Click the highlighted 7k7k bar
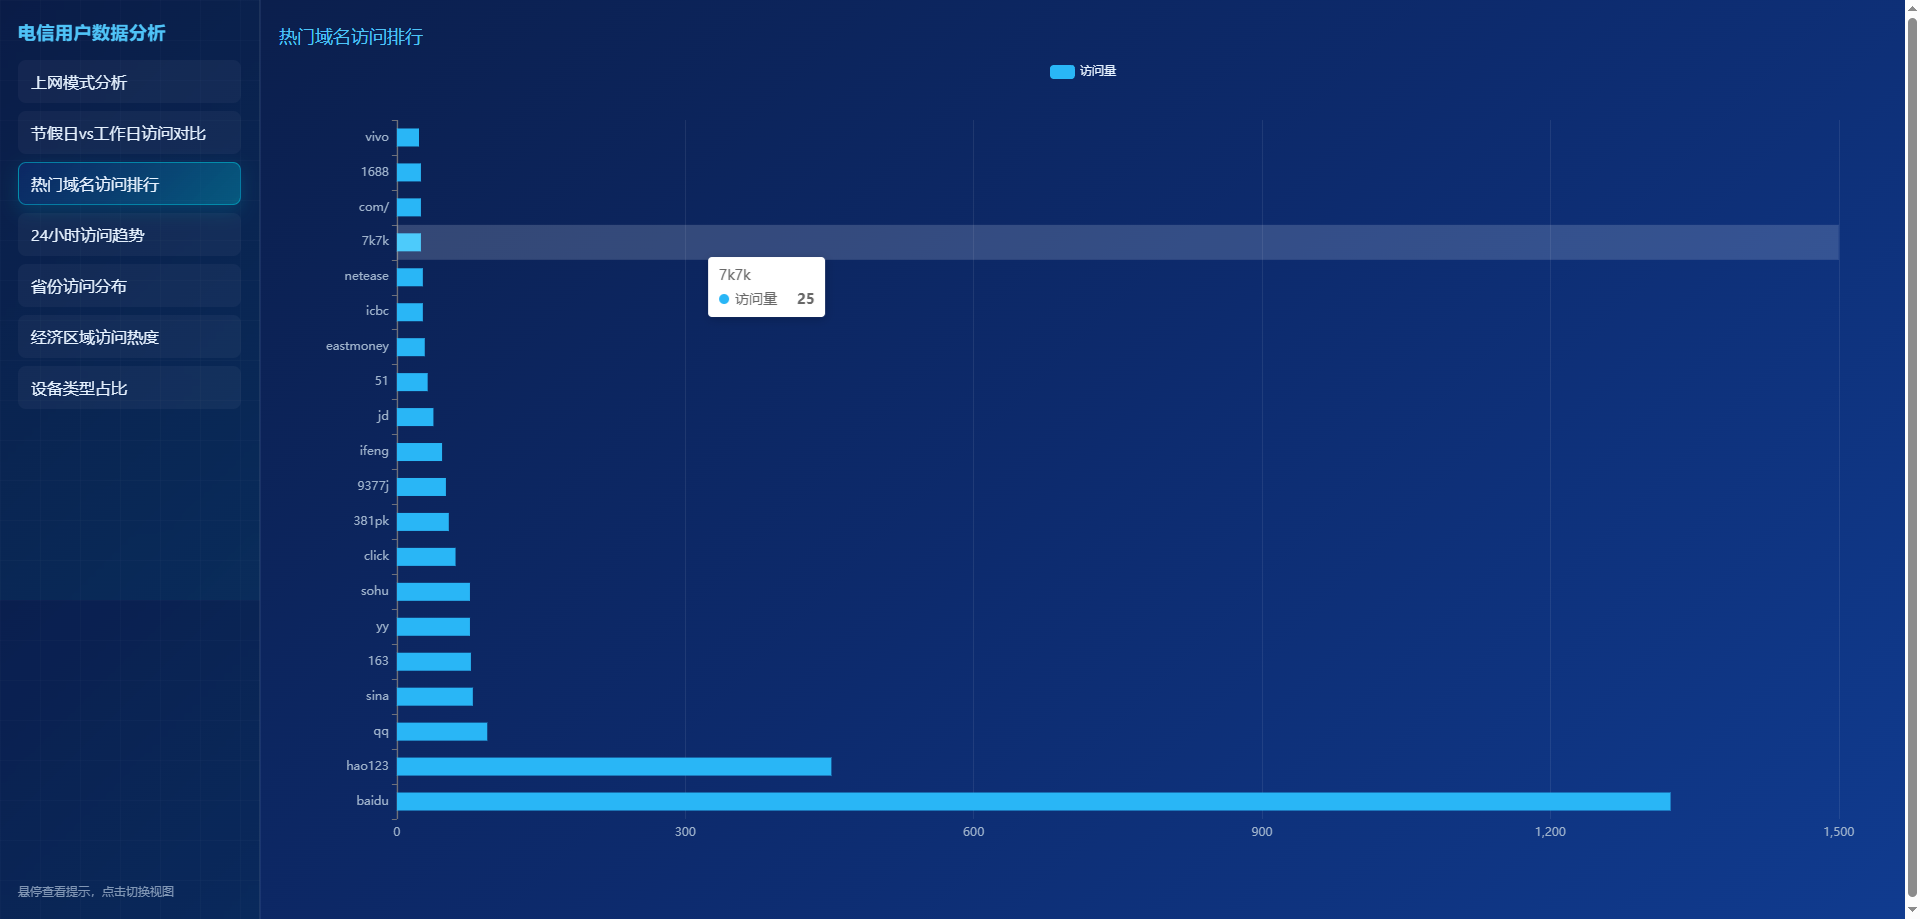The image size is (1920, 919). click(x=409, y=242)
